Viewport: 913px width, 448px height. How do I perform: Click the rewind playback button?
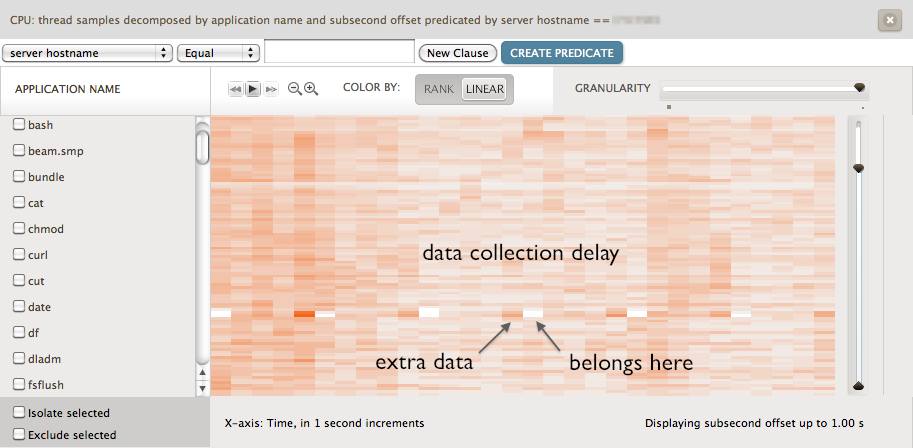point(236,89)
